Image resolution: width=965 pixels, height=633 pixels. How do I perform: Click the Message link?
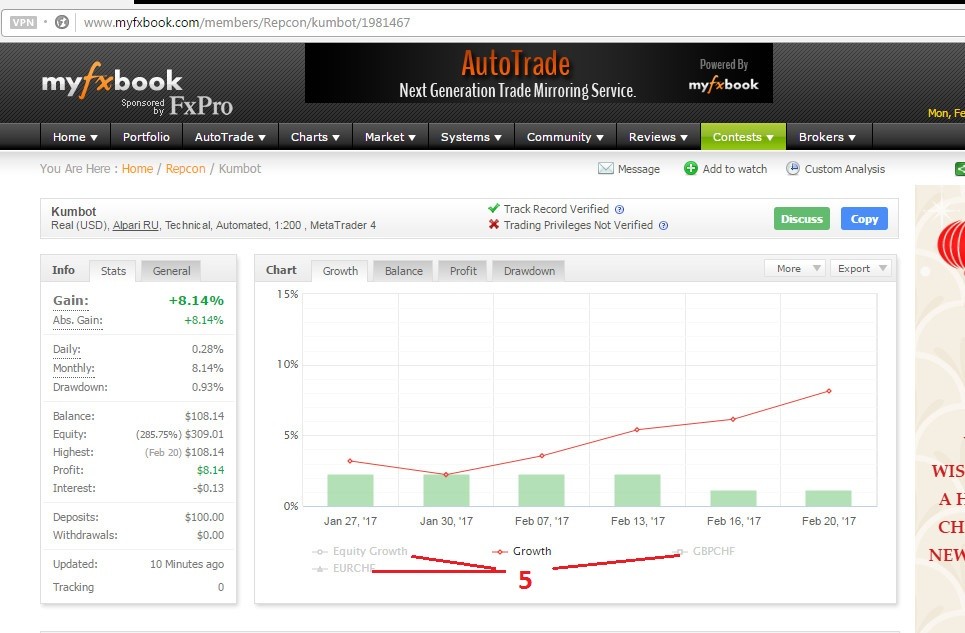[x=638, y=169]
